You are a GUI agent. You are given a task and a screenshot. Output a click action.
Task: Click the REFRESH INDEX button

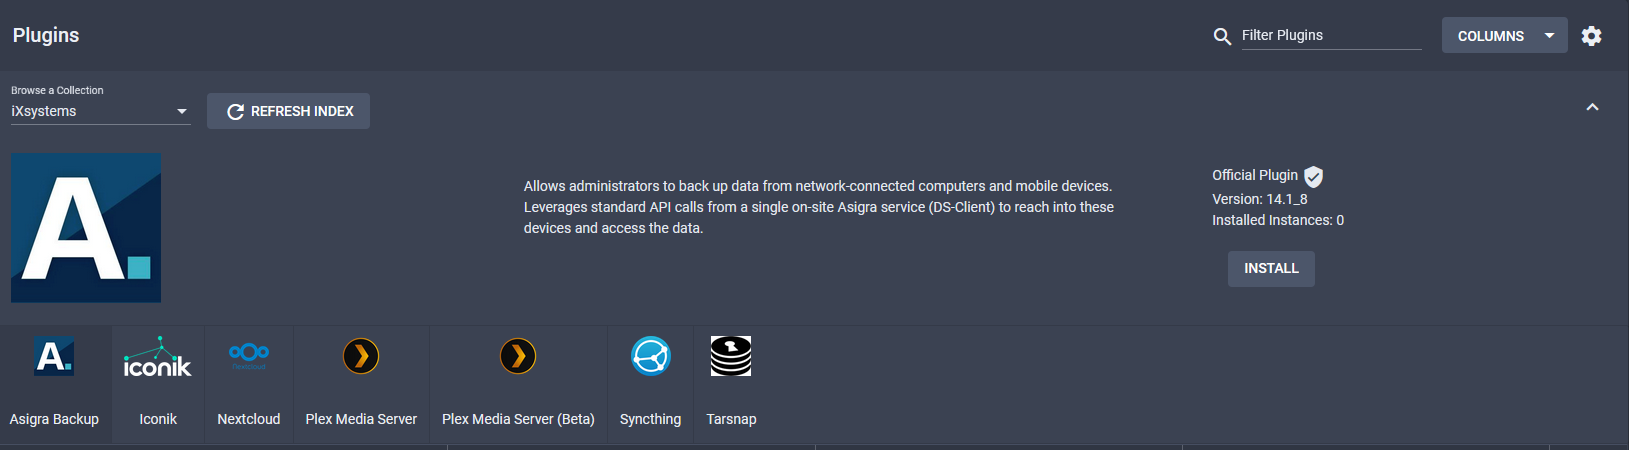click(x=288, y=111)
